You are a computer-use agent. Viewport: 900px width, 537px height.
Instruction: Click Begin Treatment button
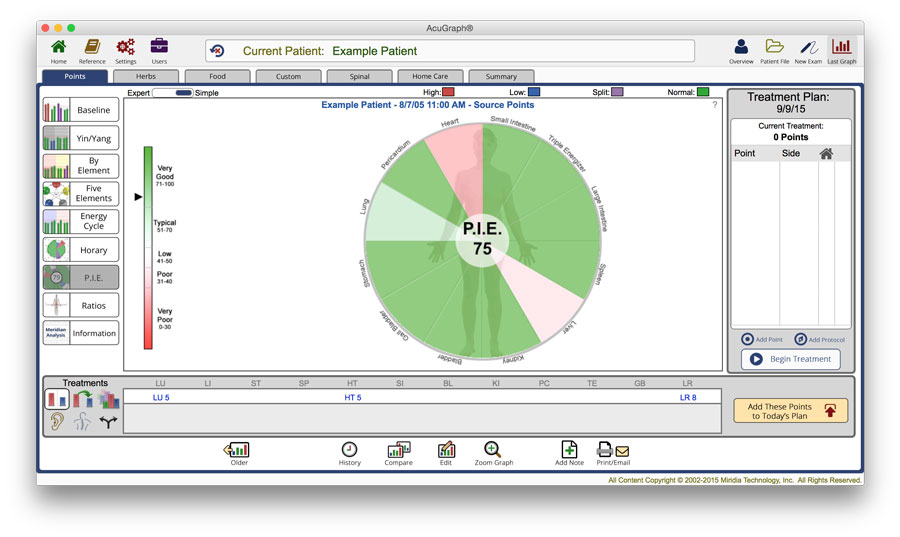point(790,359)
